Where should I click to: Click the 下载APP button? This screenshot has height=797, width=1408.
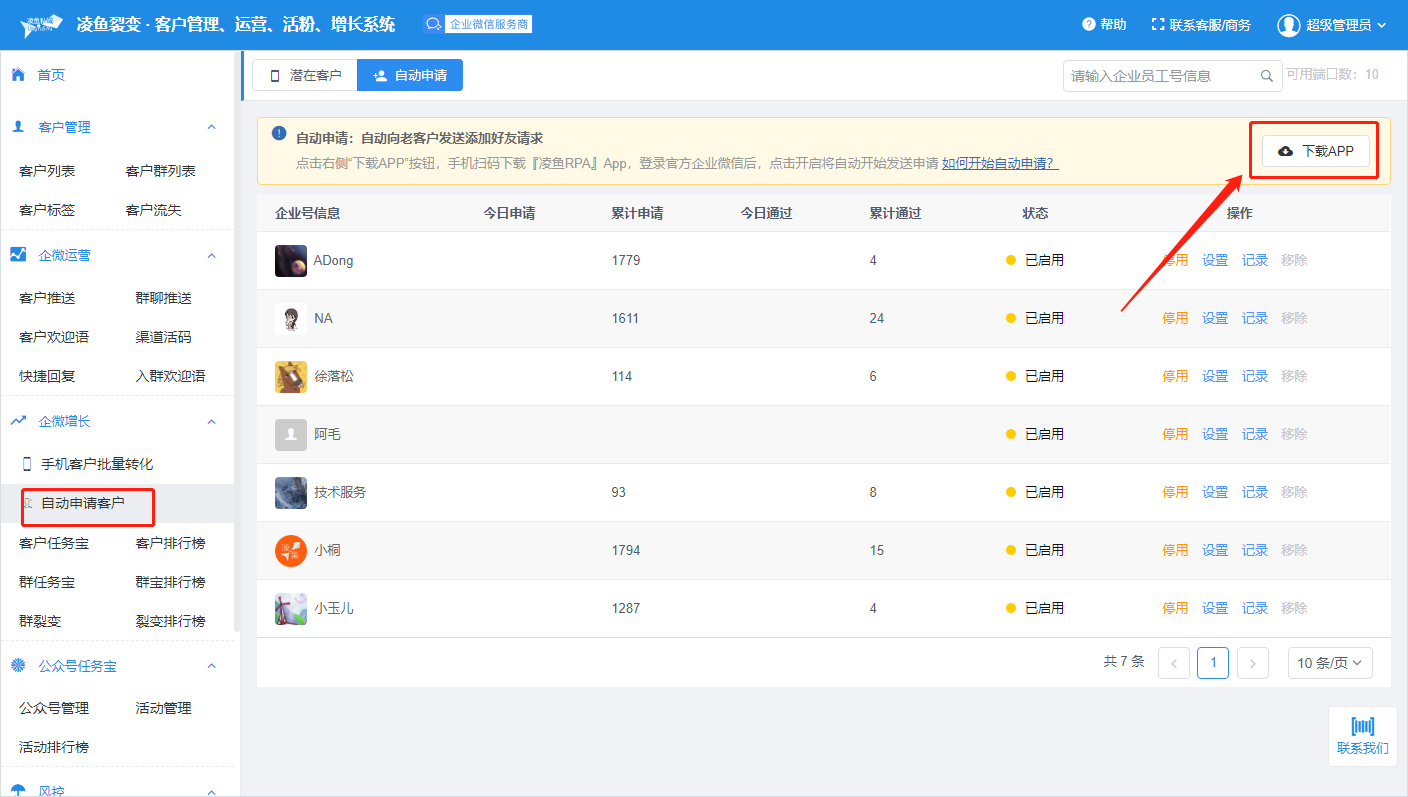(x=1315, y=151)
